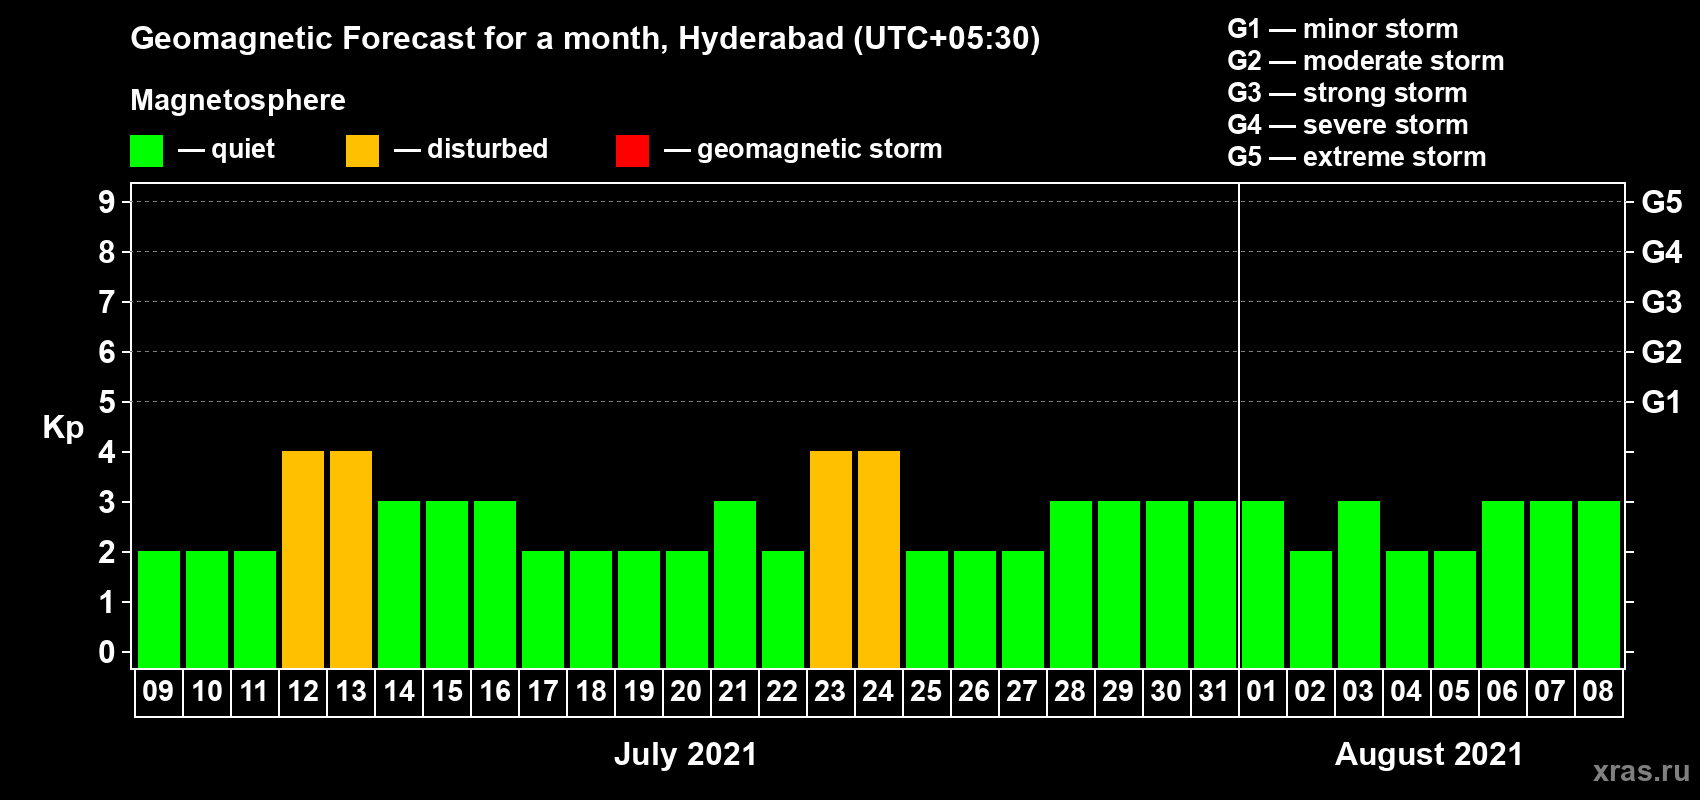Click date label 12
1700x800 pixels.
pos(303,691)
